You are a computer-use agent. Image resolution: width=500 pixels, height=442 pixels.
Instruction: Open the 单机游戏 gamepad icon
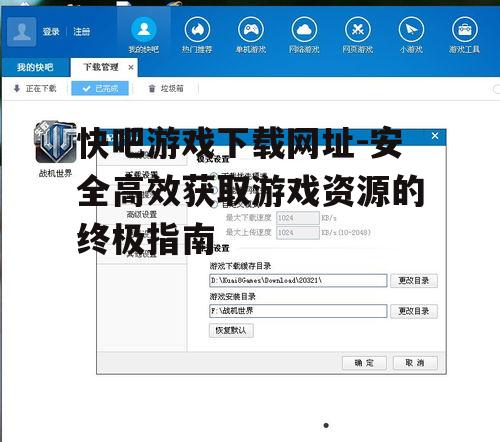point(251,30)
